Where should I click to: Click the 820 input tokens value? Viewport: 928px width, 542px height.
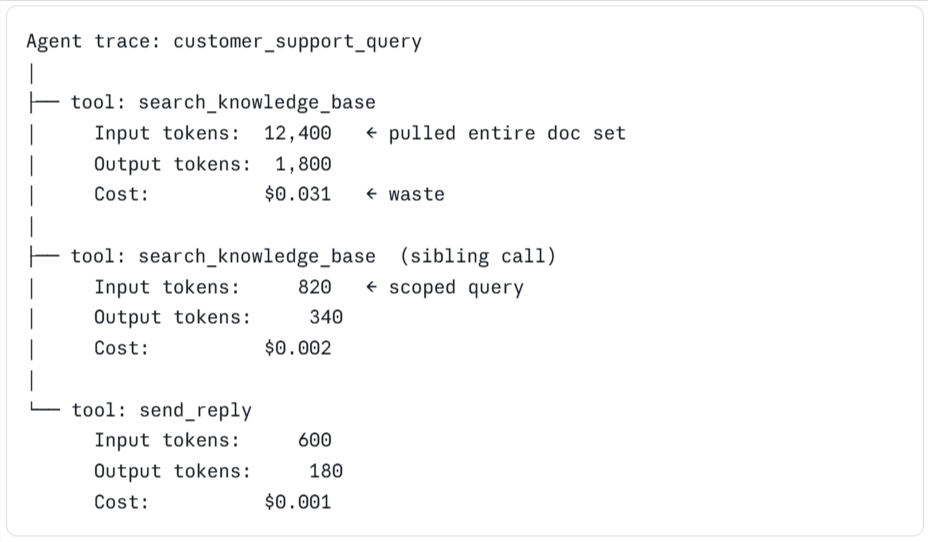tap(314, 287)
